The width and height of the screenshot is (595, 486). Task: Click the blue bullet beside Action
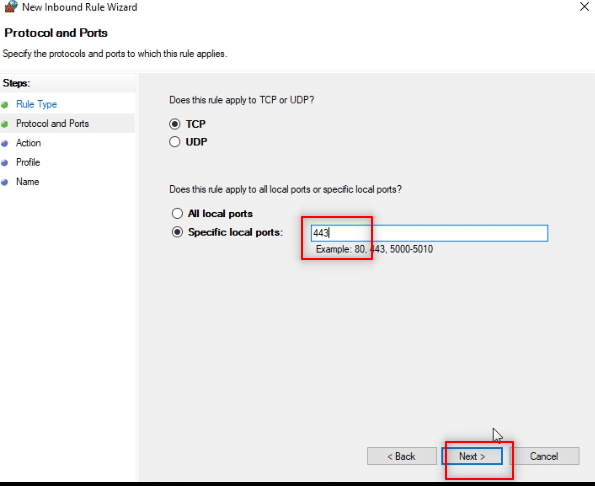5,143
